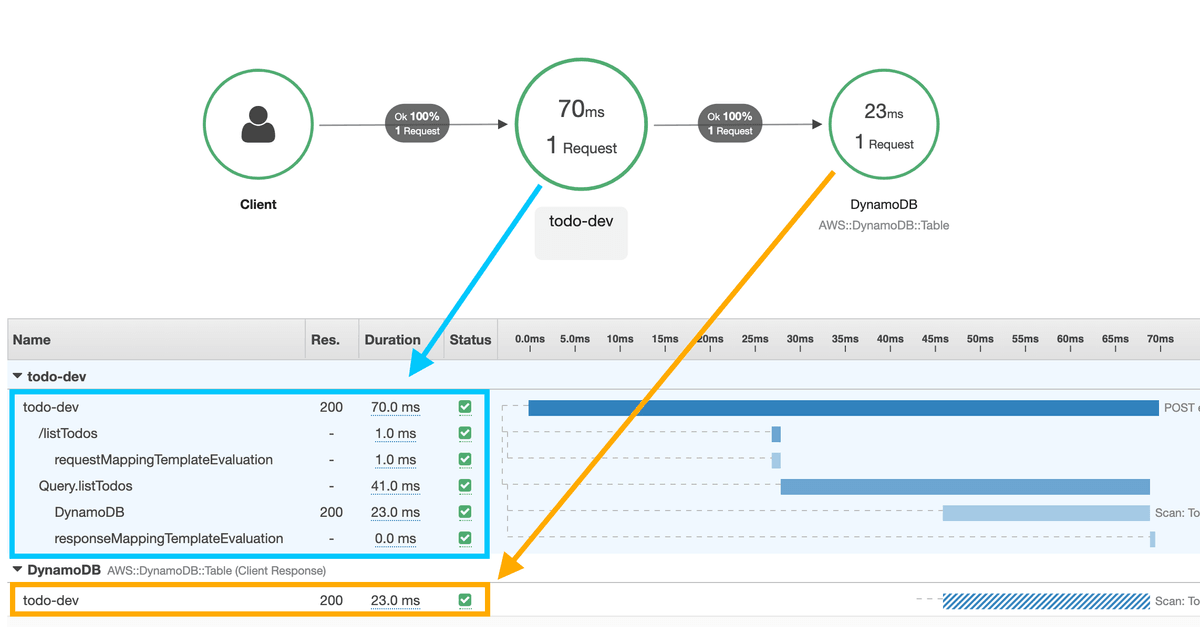Image resolution: width=1200 pixels, height=627 pixels.
Task: Click the Name column header
Action: coord(31,339)
